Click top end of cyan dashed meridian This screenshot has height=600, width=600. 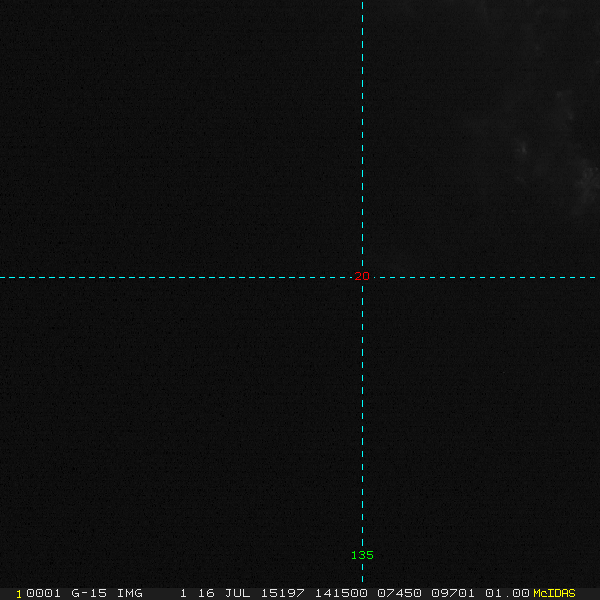tap(362, 3)
